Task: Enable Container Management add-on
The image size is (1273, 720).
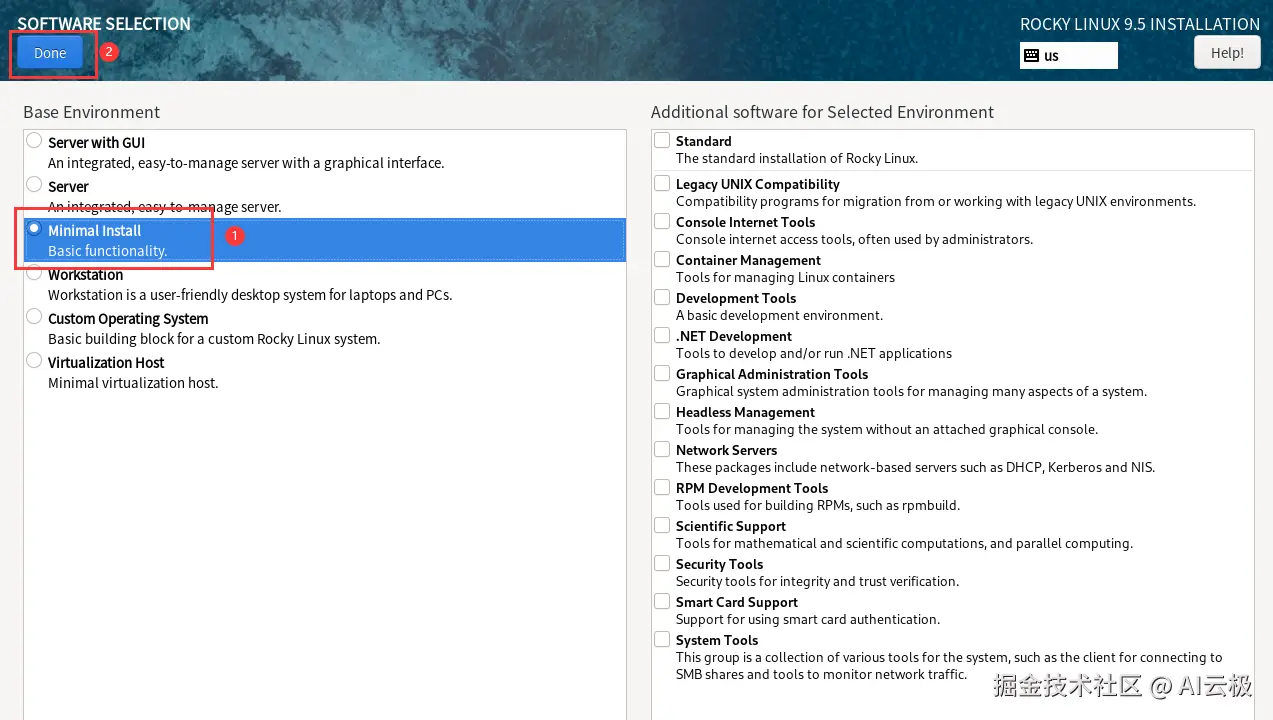Action: tap(662, 259)
